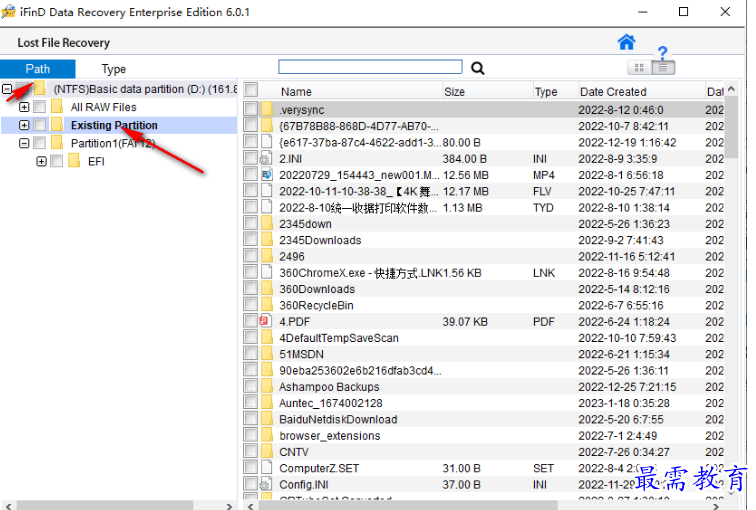Check the select-all header checkbox
This screenshot has width=756, height=510.
click(x=251, y=90)
